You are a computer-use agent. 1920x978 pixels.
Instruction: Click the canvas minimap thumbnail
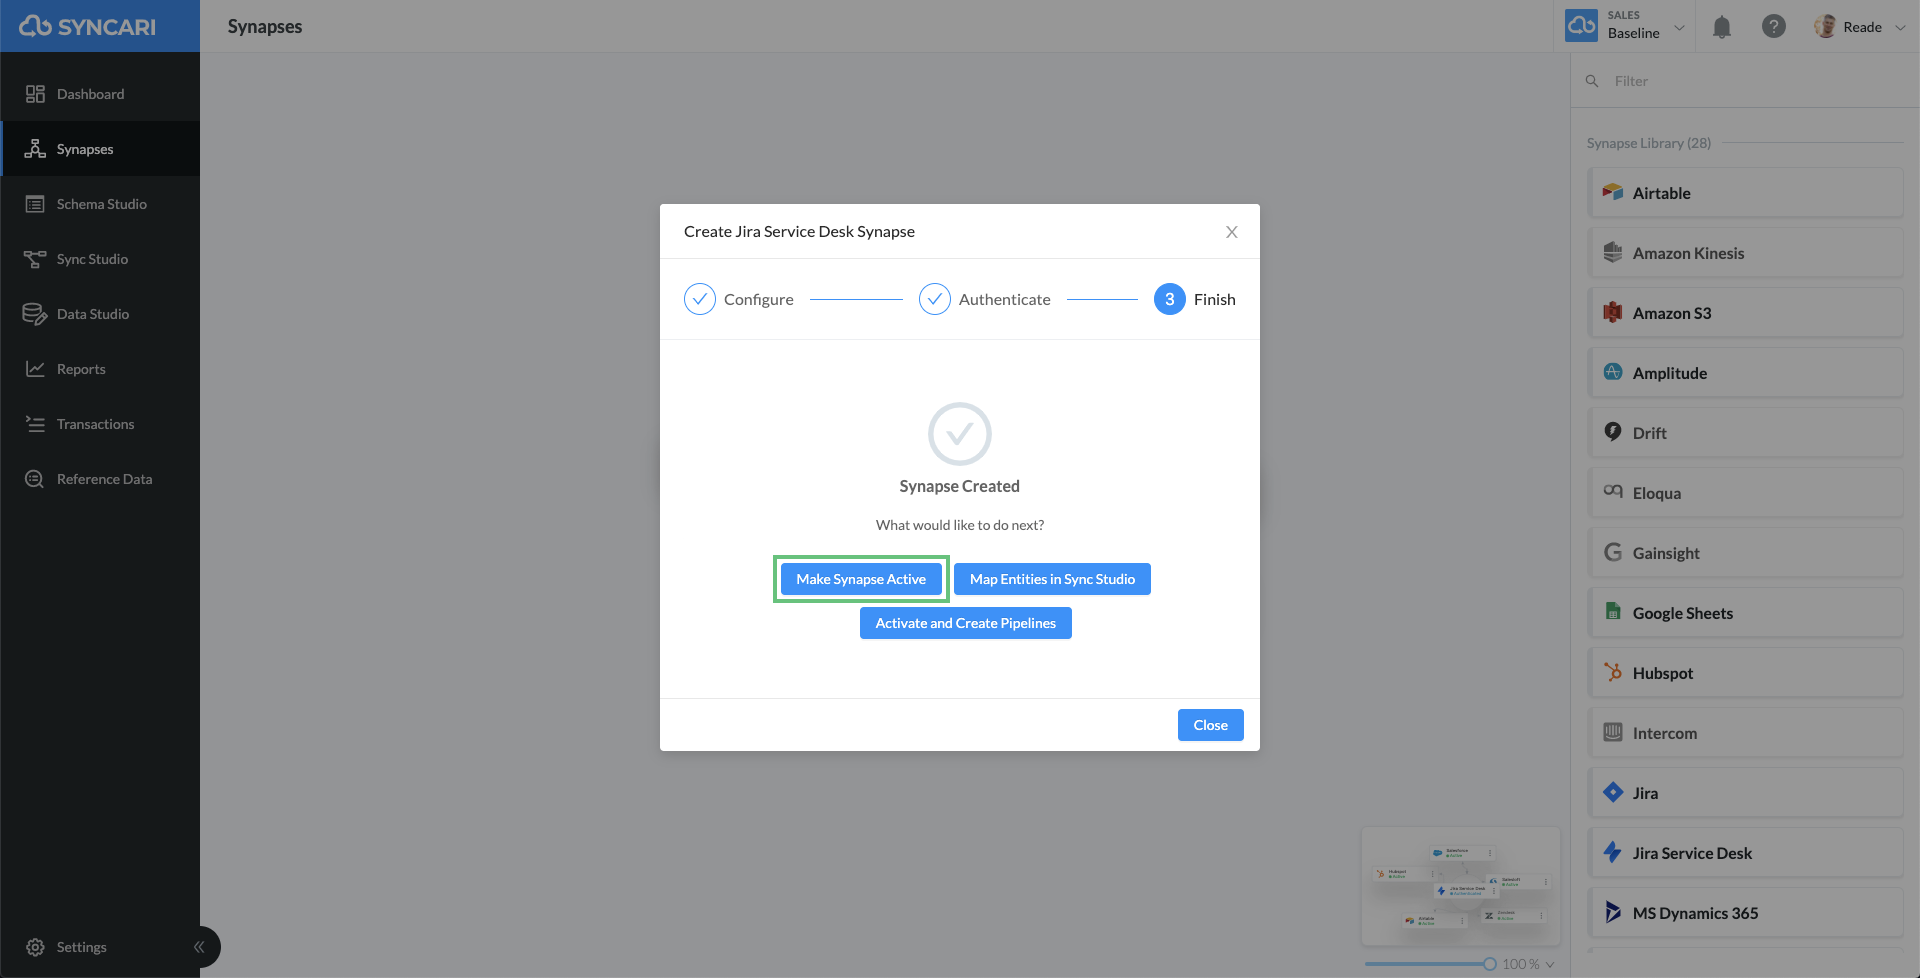click(x=1460, y=886)
